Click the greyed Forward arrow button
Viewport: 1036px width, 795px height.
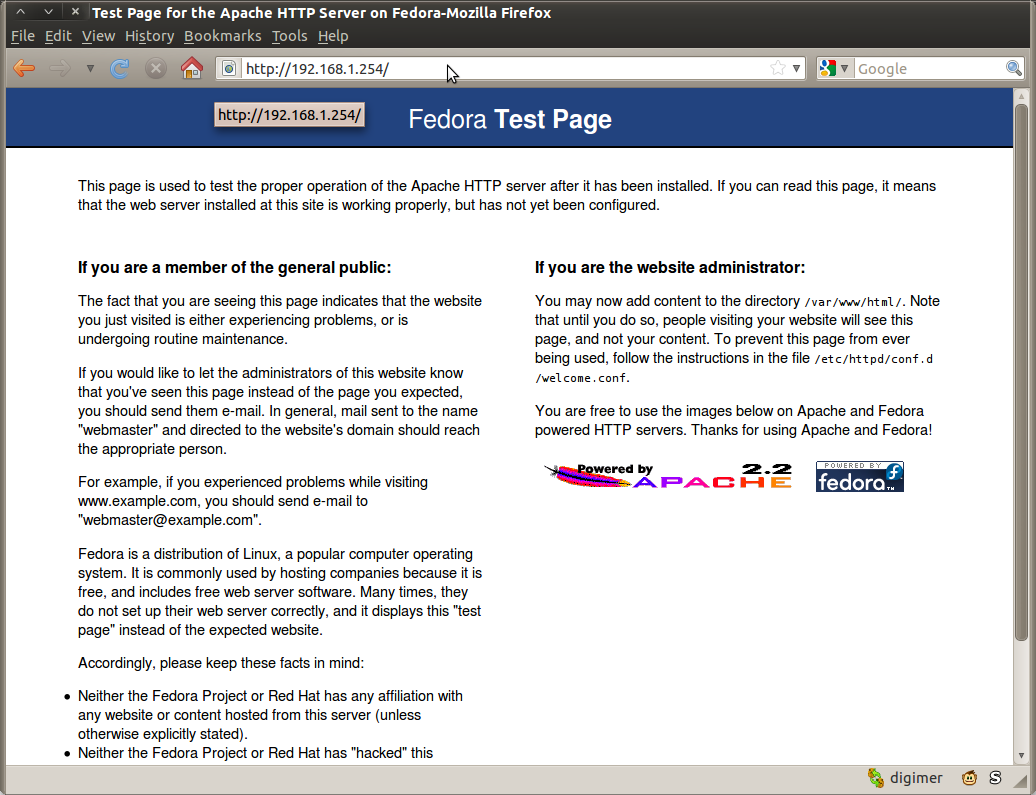(60, 68)
